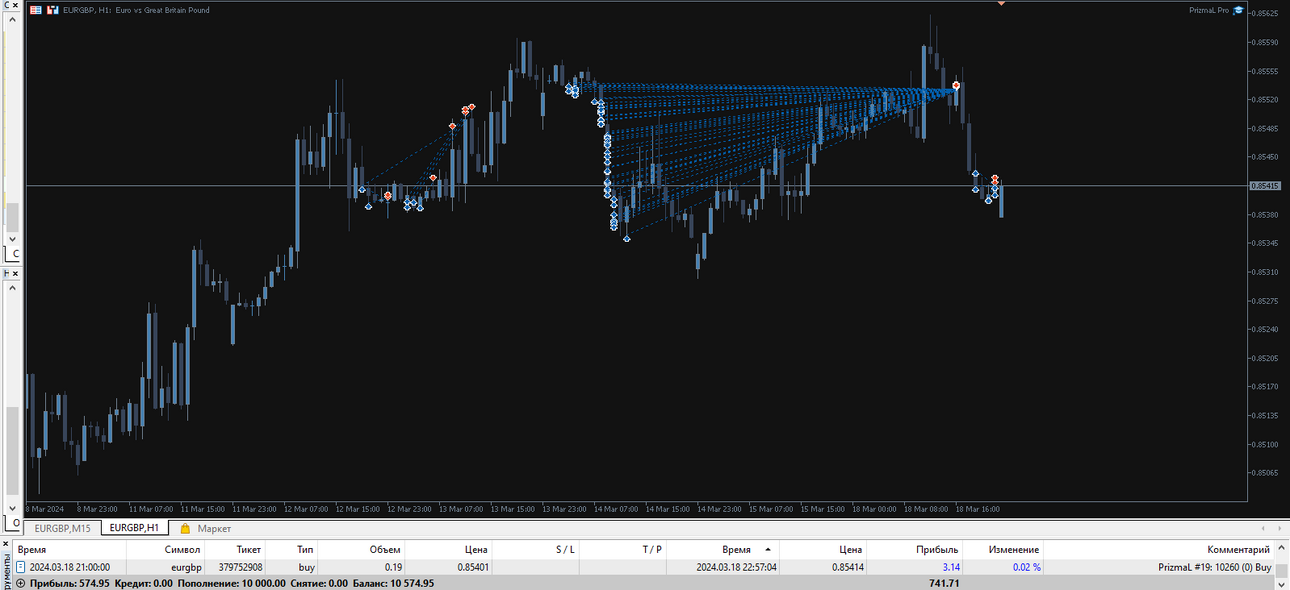Click ticket number 379752908
Image resolution: width=1290 pixels, height=590 pixels.
pos(241,567)
